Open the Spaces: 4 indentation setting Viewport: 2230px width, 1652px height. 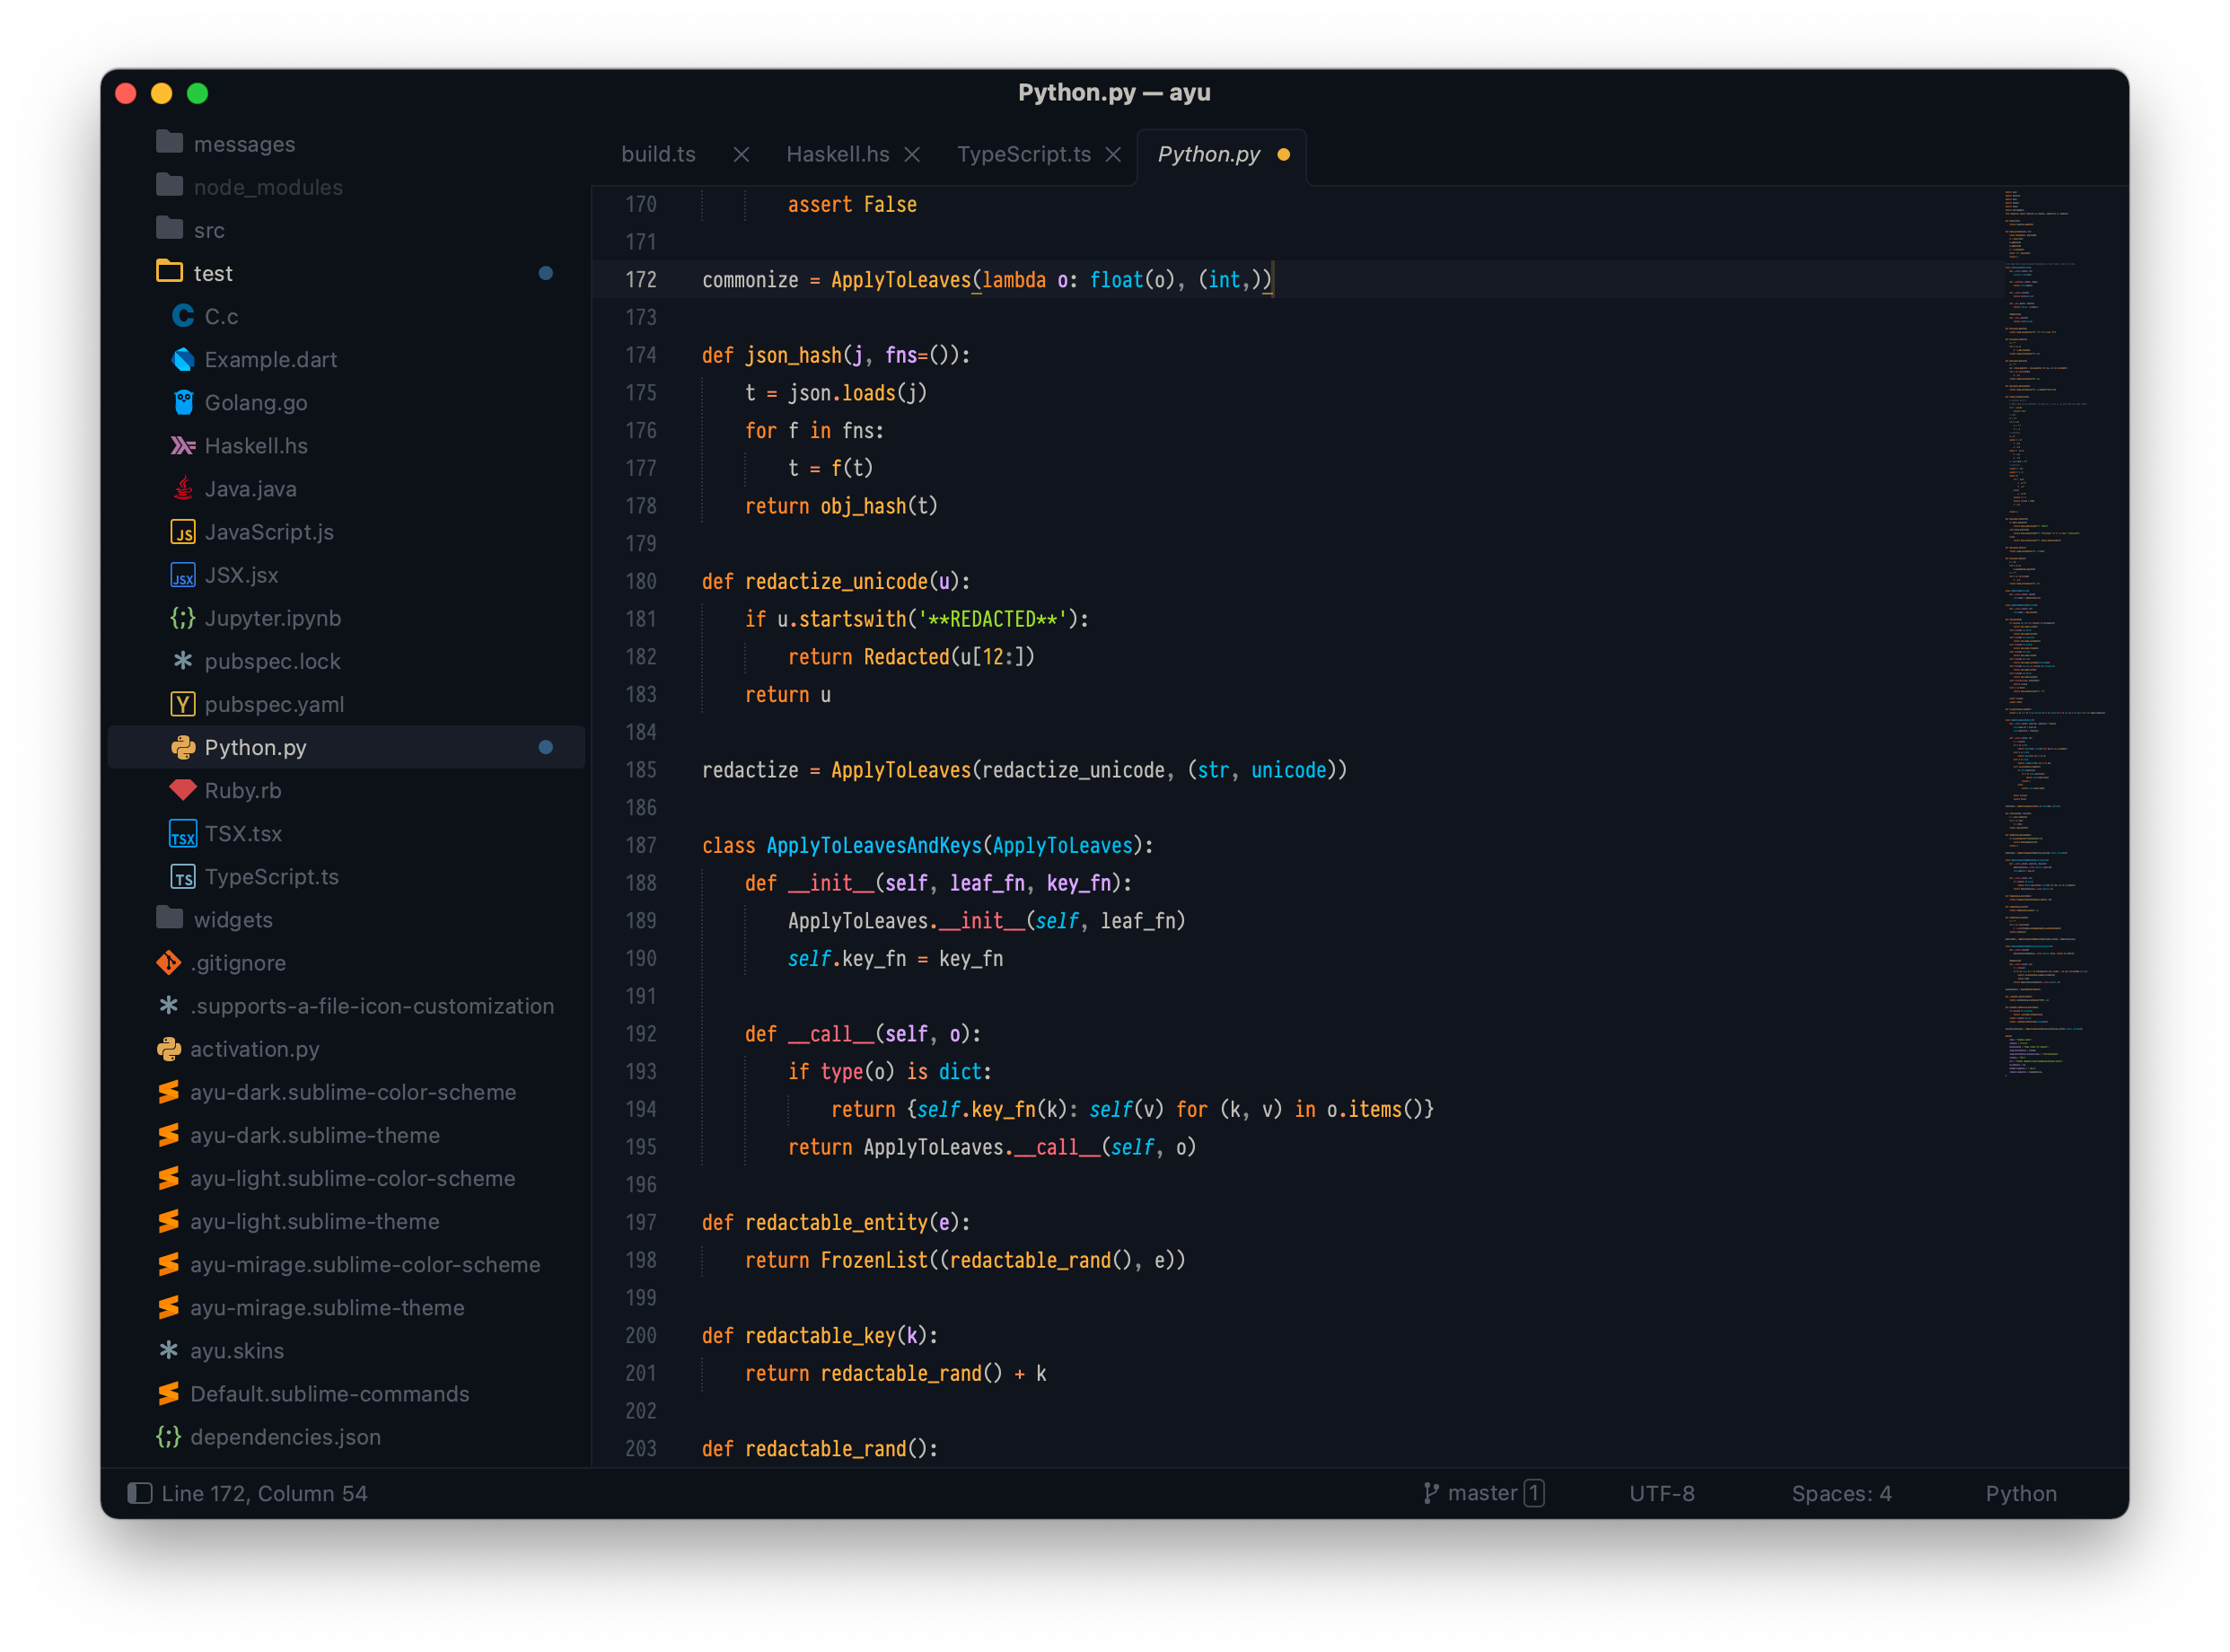coord(1841,1493)
